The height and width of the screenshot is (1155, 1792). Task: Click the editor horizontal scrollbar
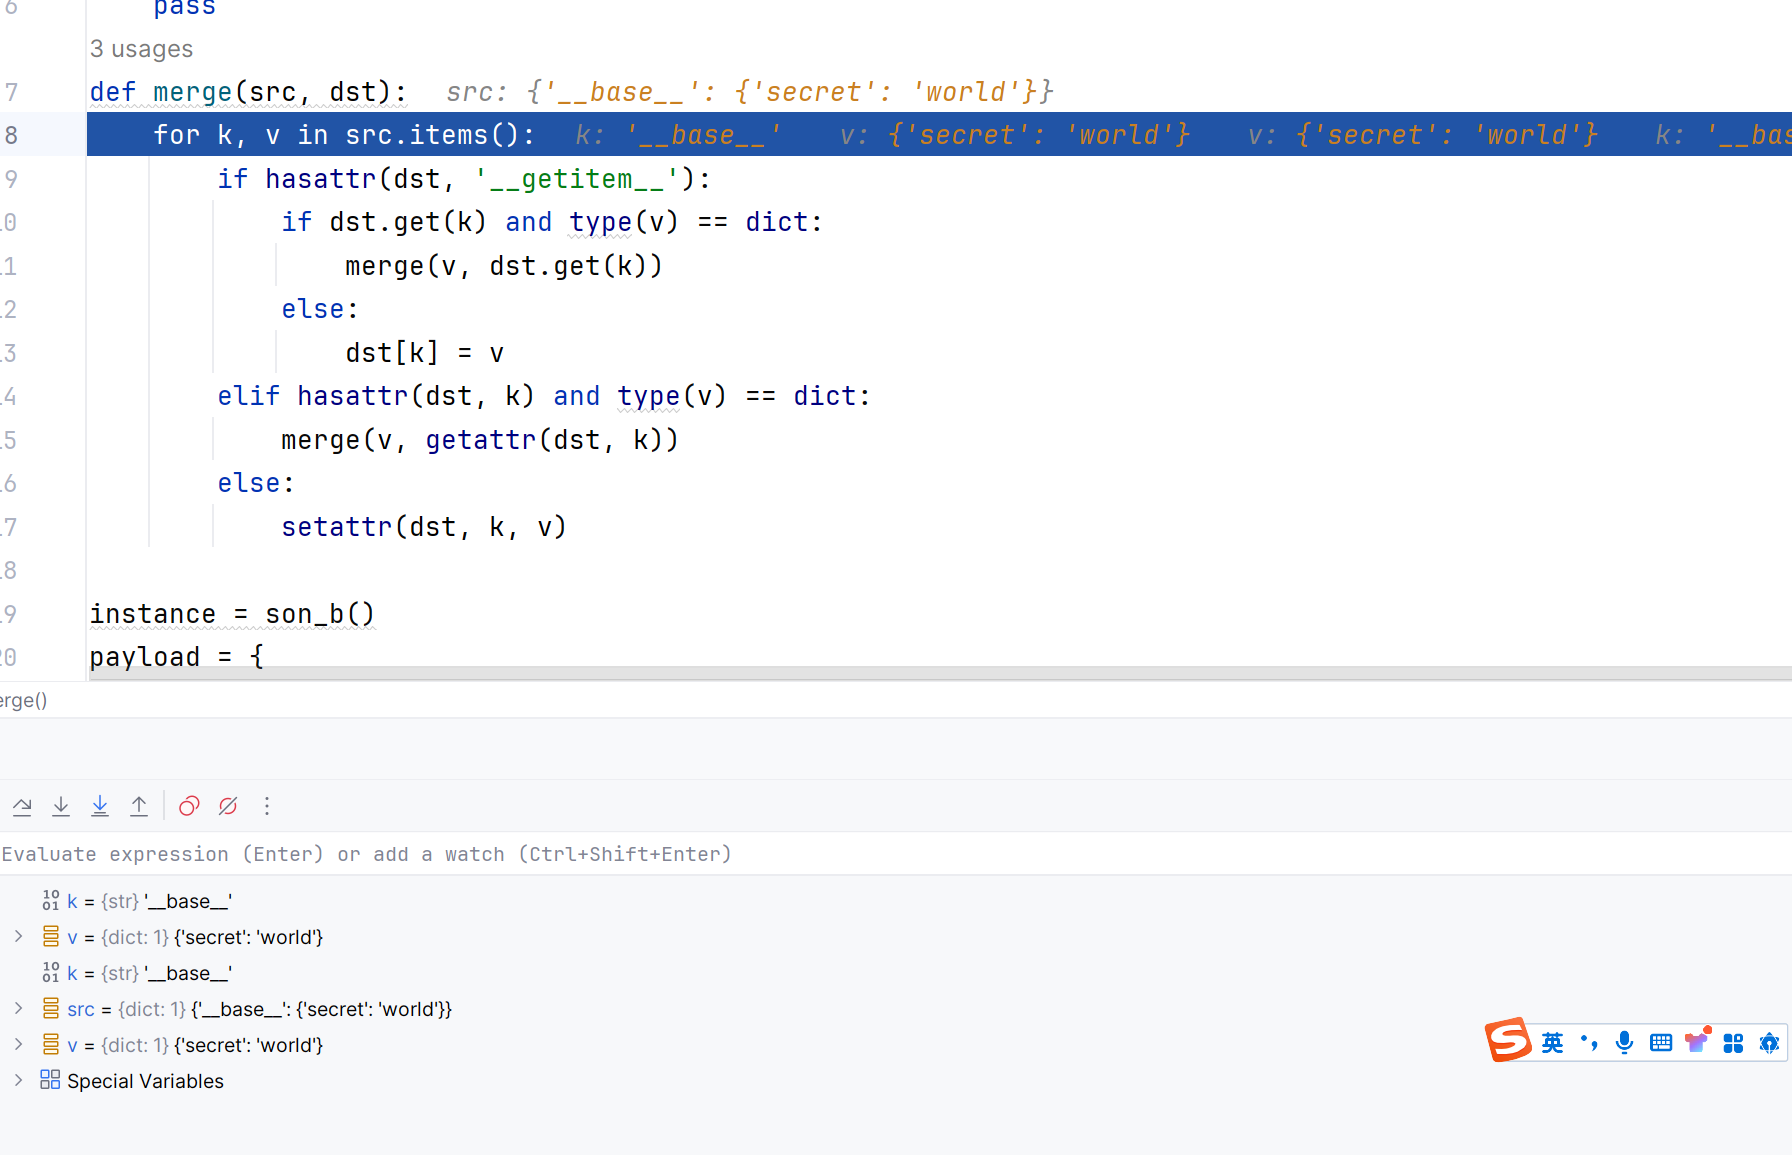[900, 674]
